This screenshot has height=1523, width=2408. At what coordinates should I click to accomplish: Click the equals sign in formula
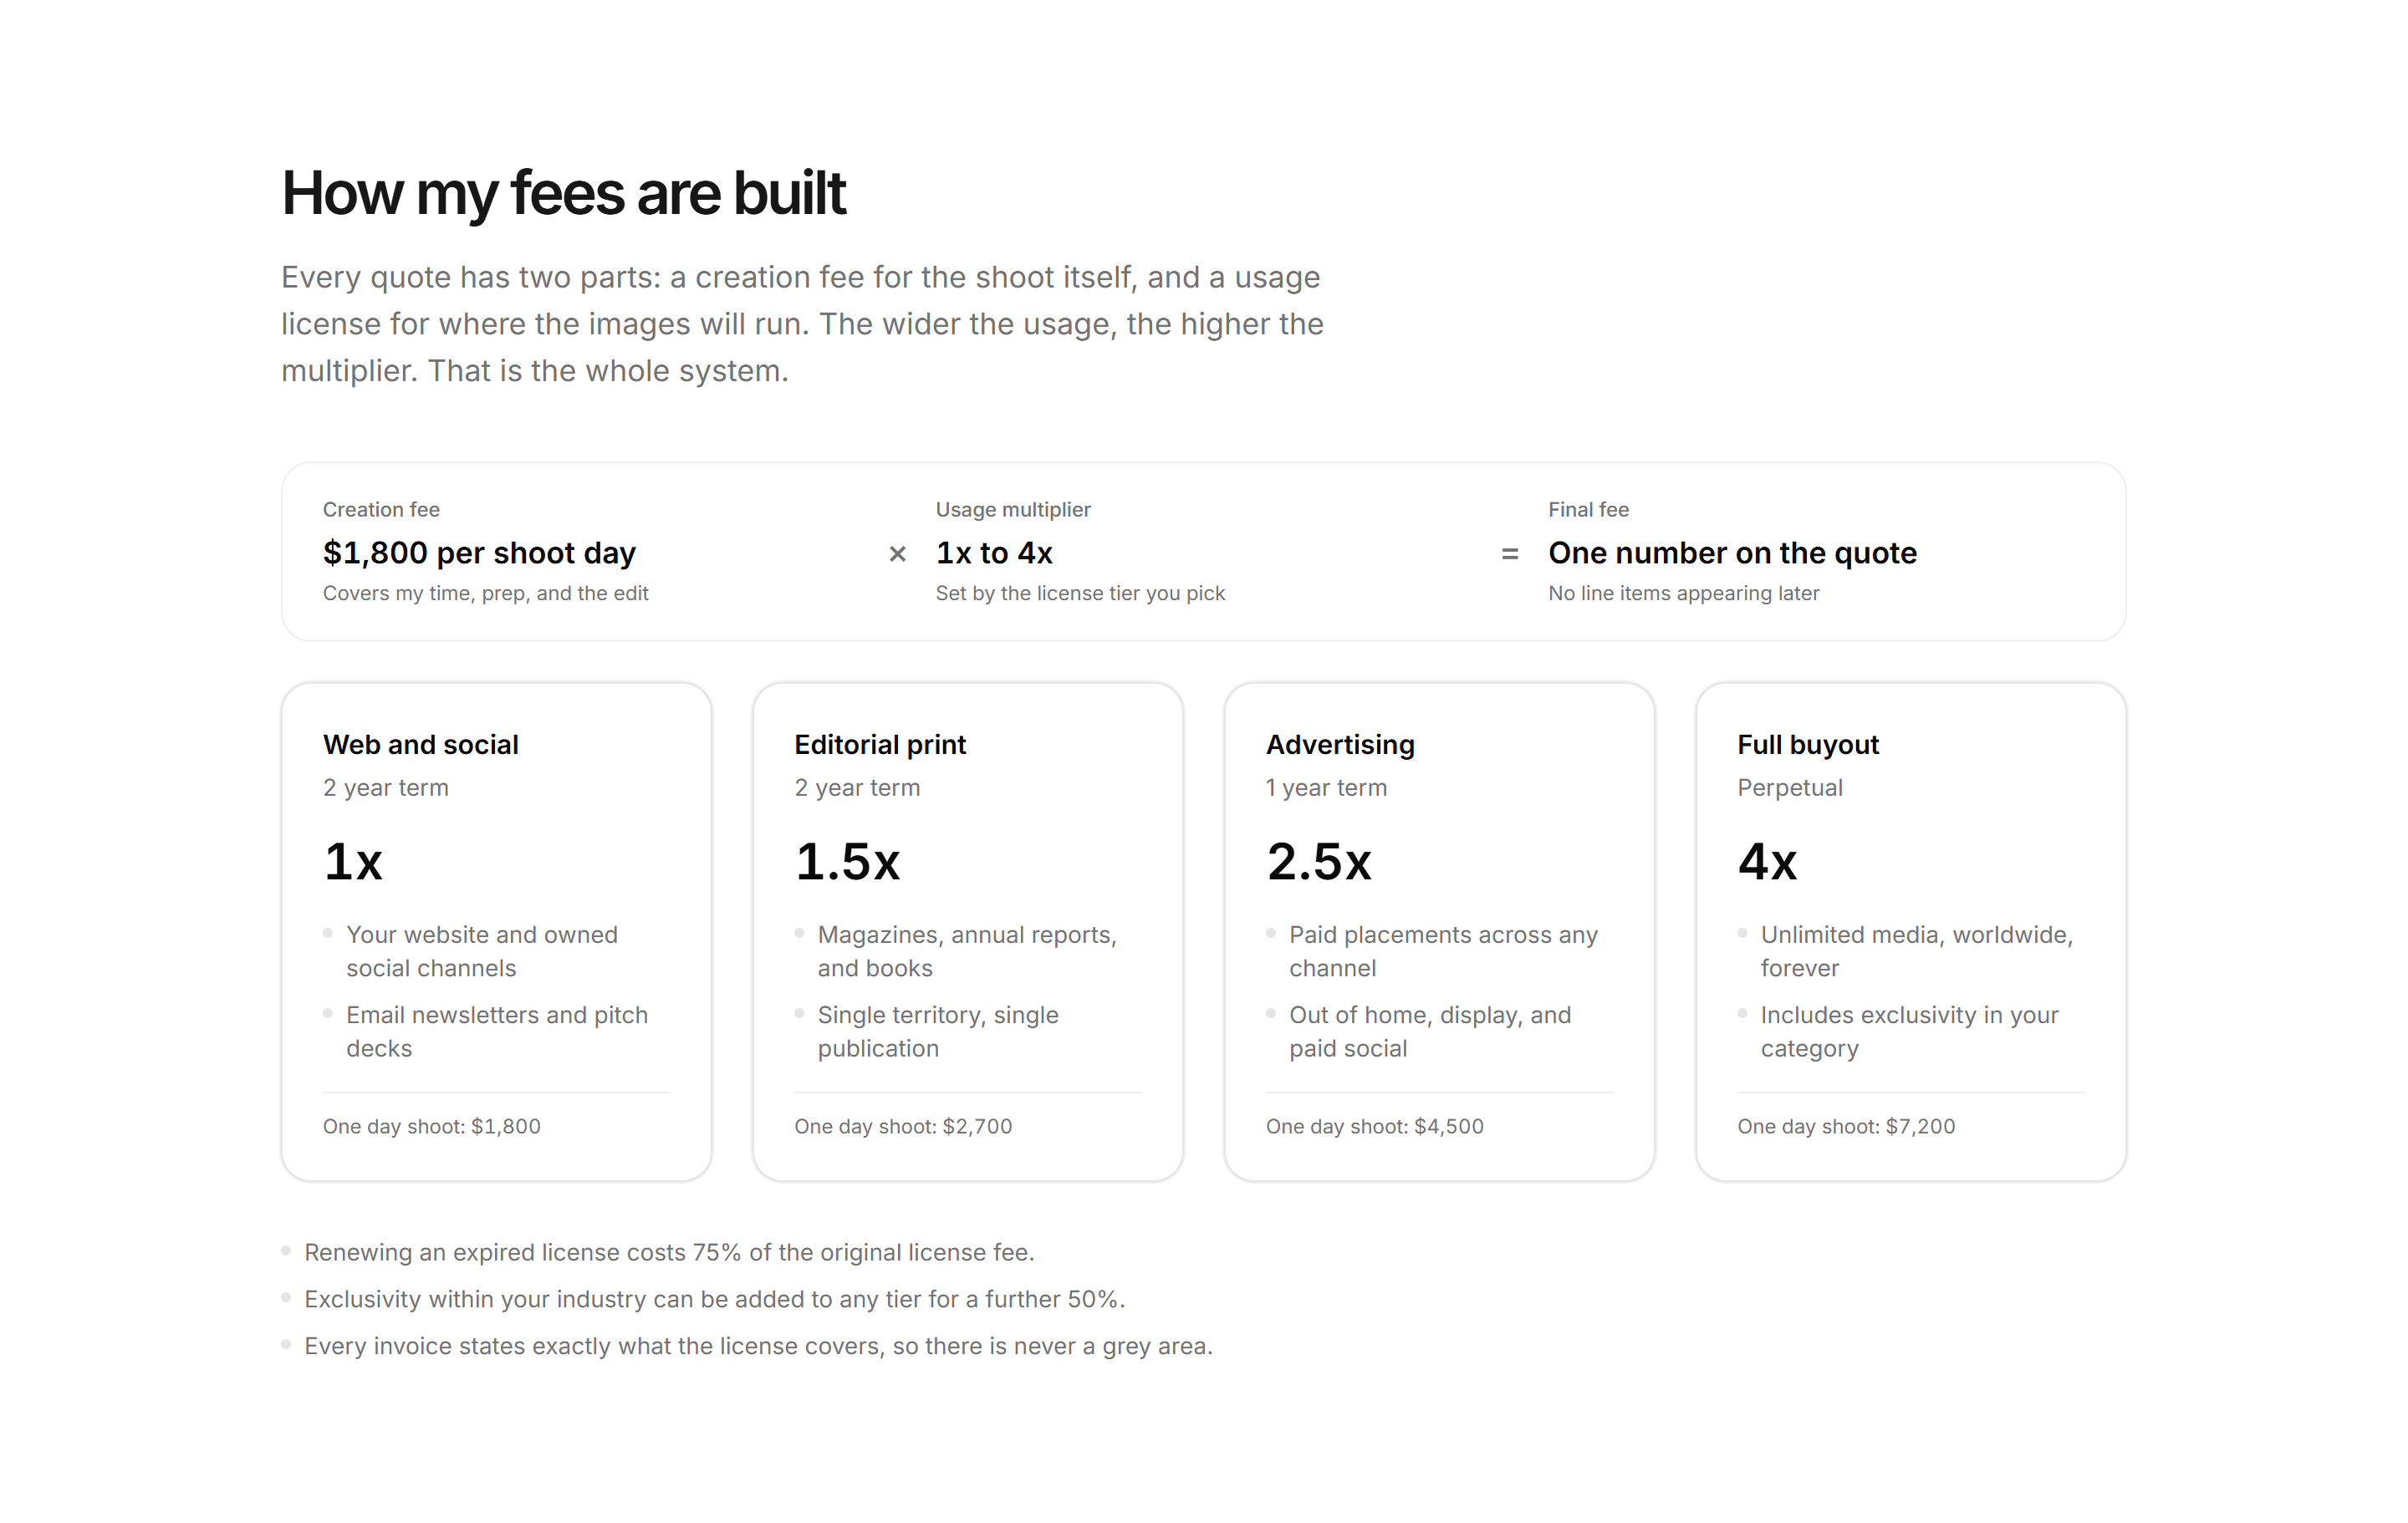pos(1510,553)
